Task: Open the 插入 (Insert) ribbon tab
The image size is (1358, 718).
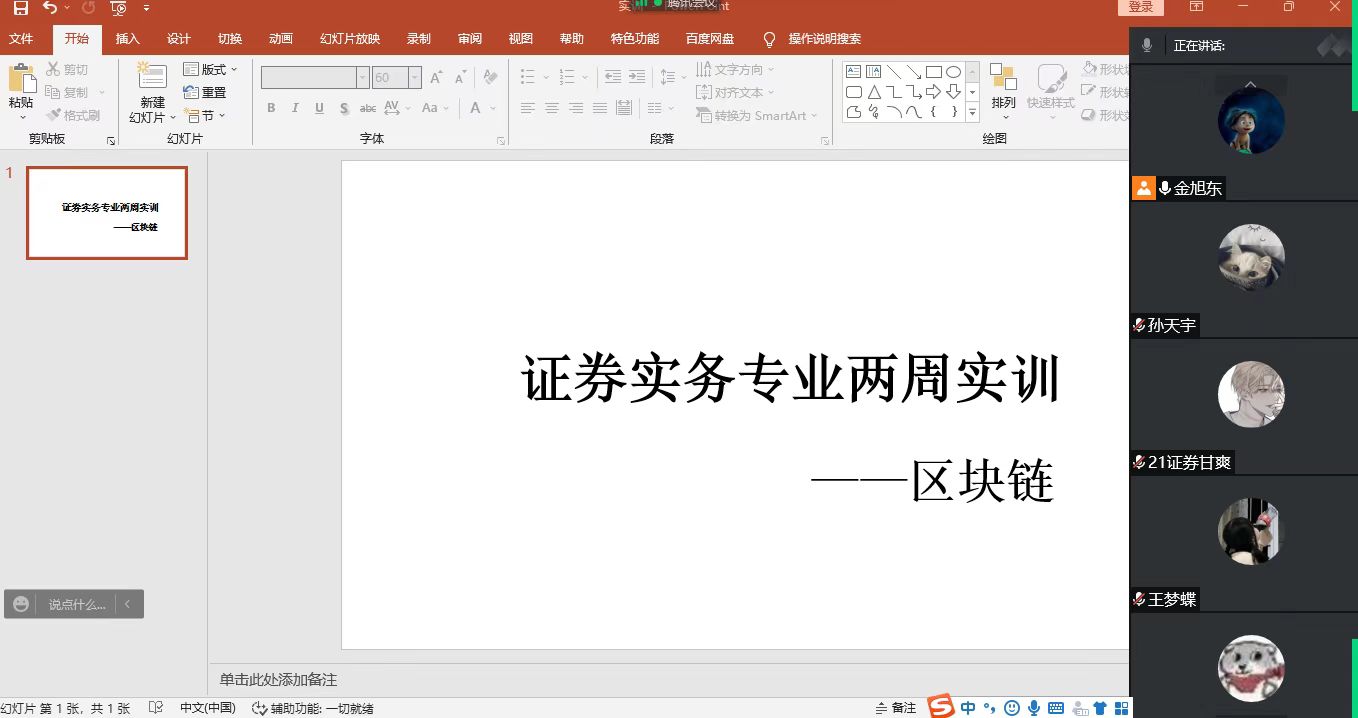Action: pyautogui.click(x=127, y=39)
